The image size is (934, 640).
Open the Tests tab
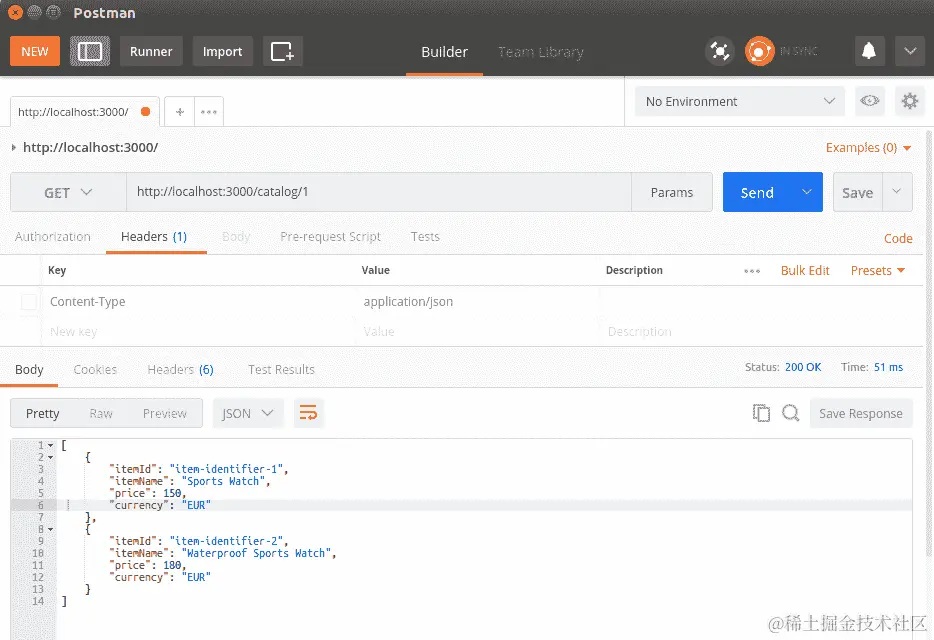(425, 237)
